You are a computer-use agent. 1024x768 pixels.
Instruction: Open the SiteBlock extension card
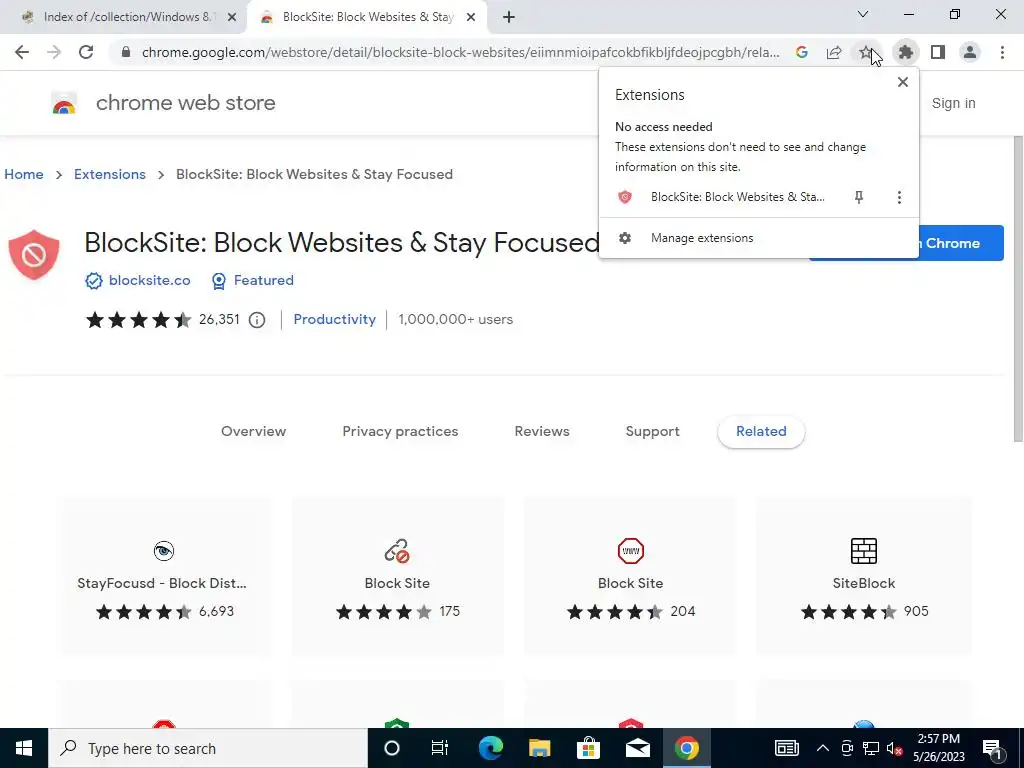863,577
